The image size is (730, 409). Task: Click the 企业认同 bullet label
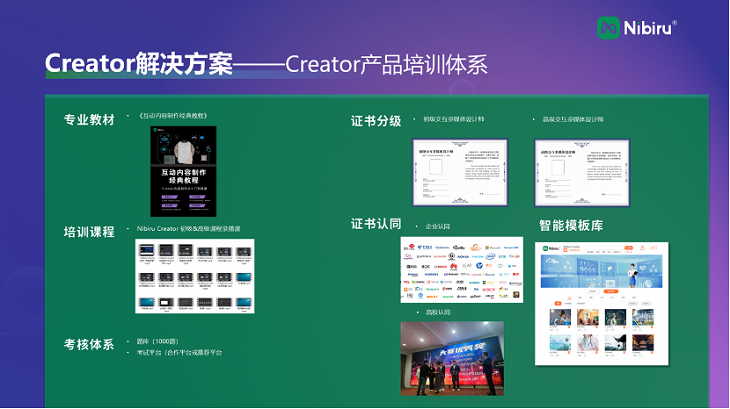tap(438, 227)
